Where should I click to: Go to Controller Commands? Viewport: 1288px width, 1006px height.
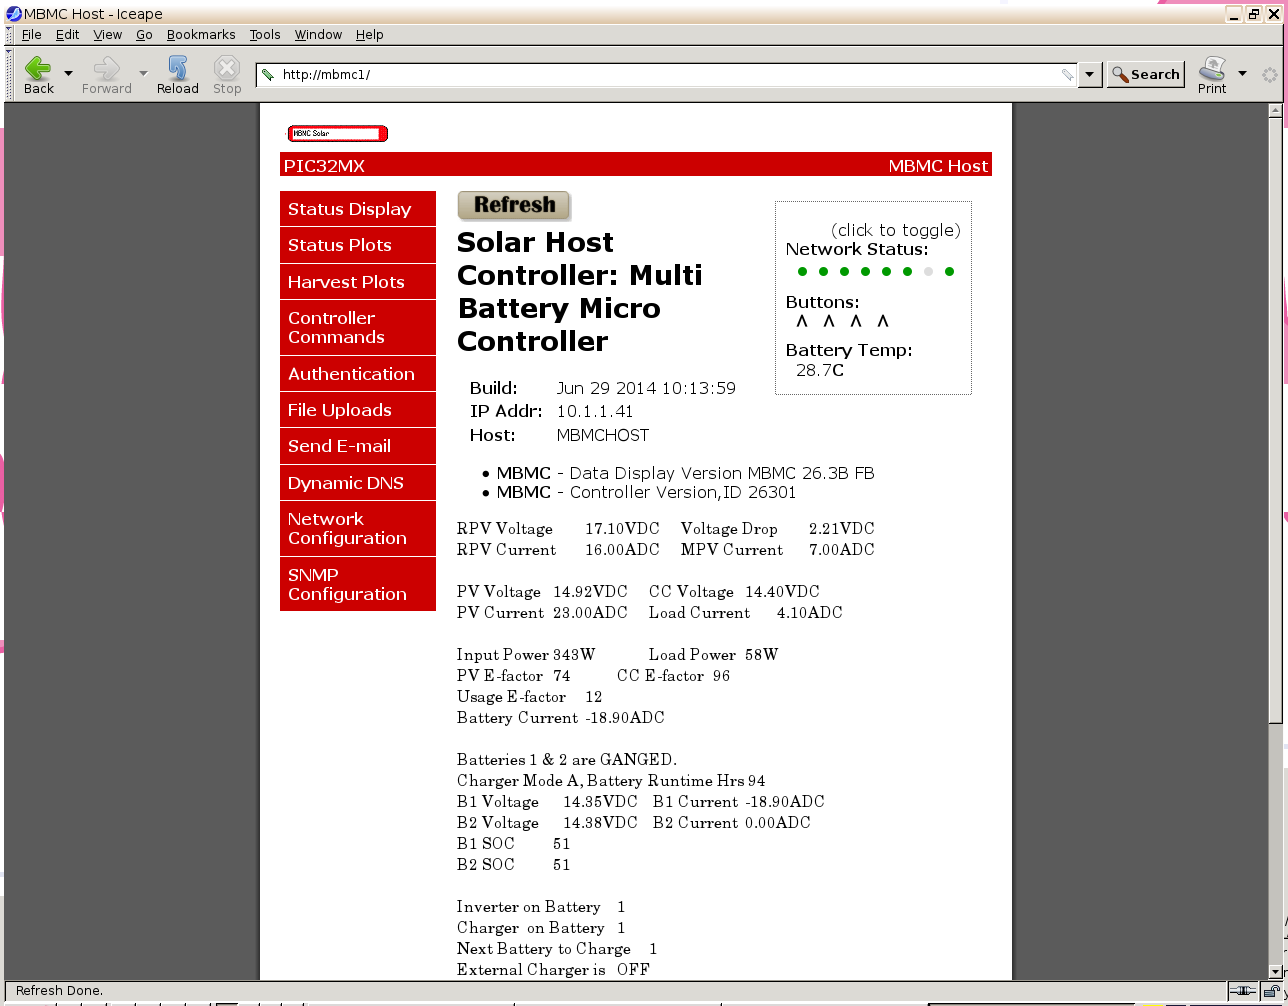click(358, 328)
